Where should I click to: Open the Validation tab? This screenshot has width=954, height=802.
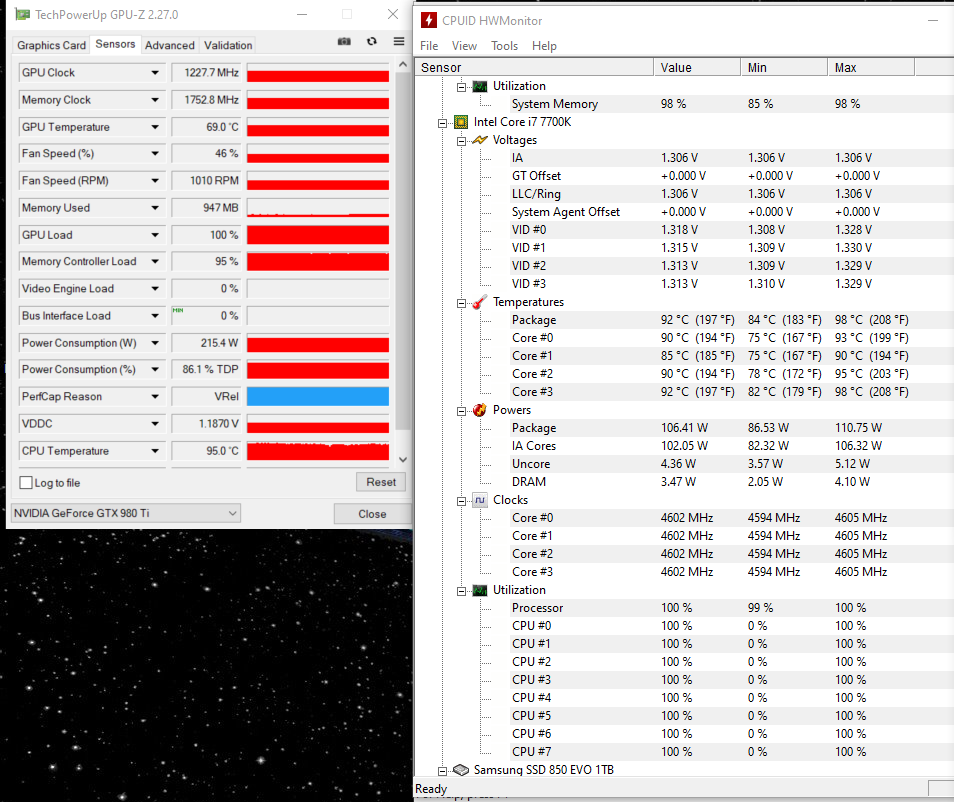(x=228, y=46)
